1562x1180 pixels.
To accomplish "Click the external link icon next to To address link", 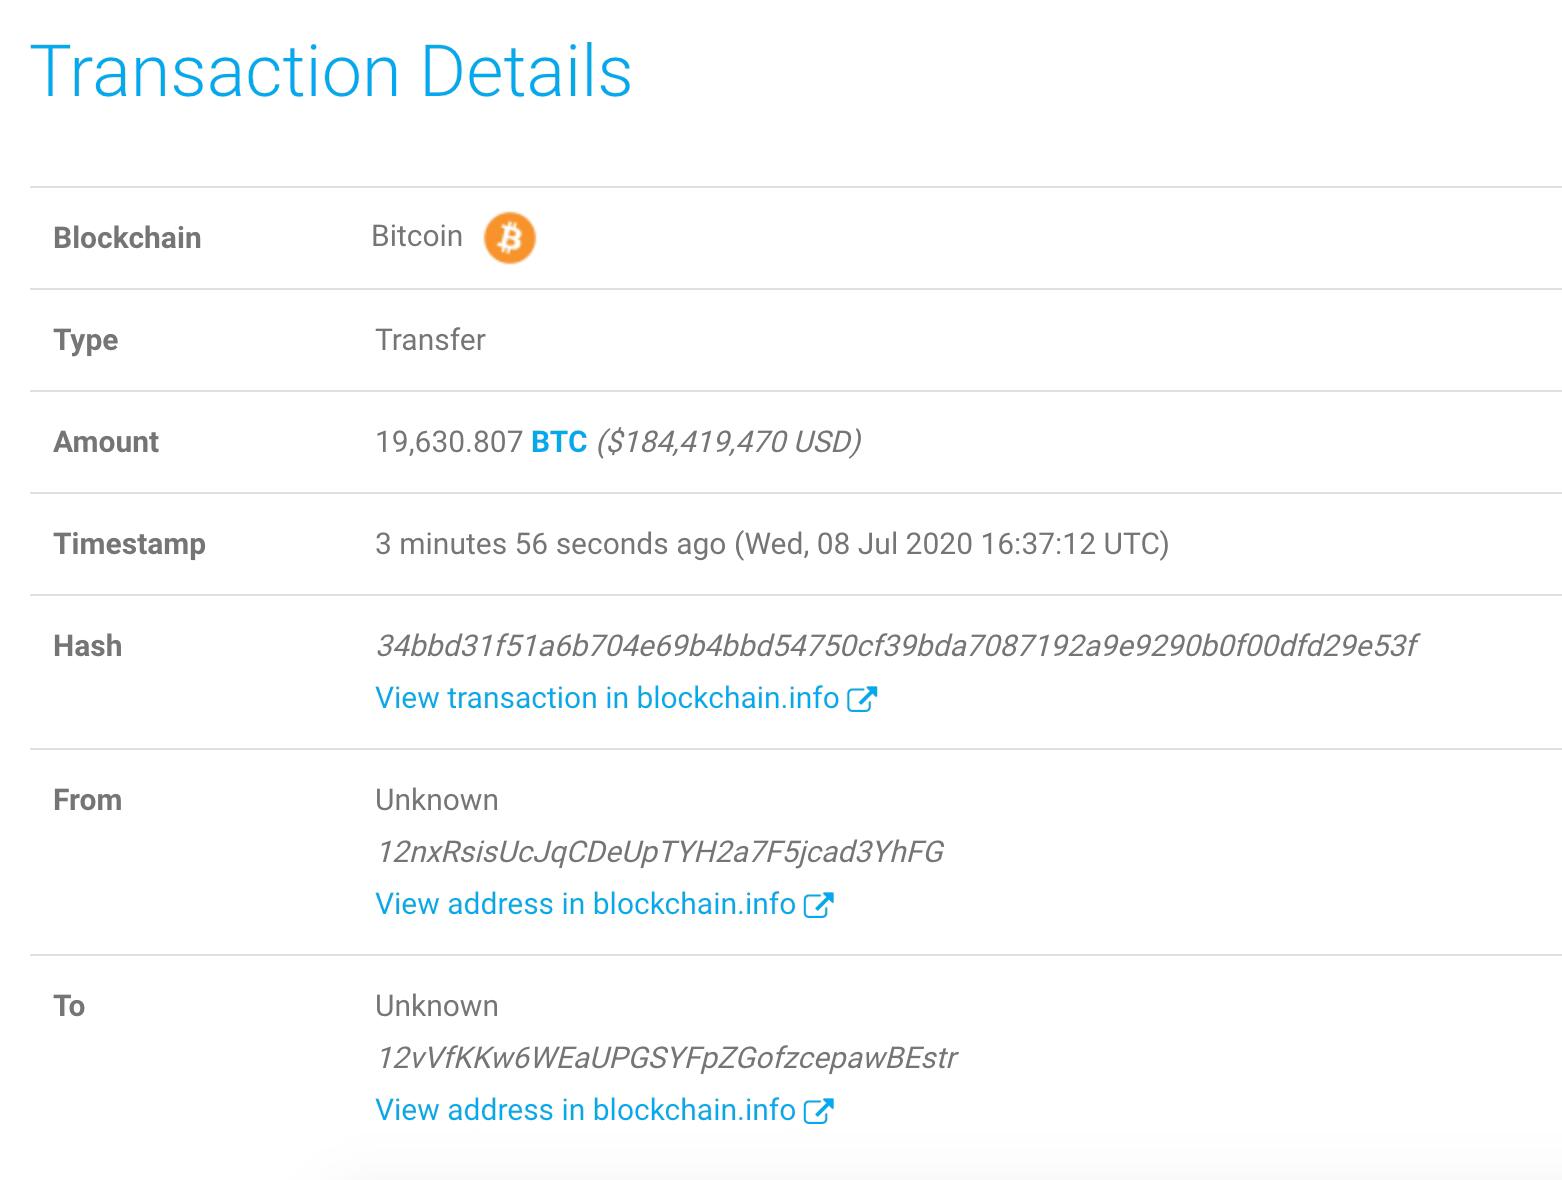I will pyautogui.click(x=820, y=1109).
